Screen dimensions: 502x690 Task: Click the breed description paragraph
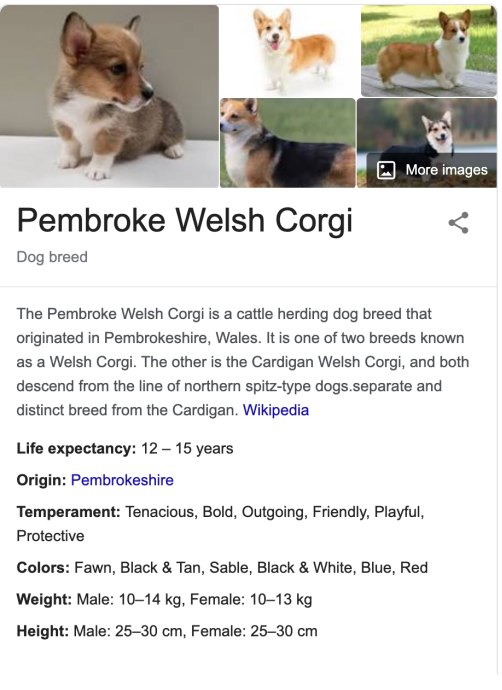point(243,362)
